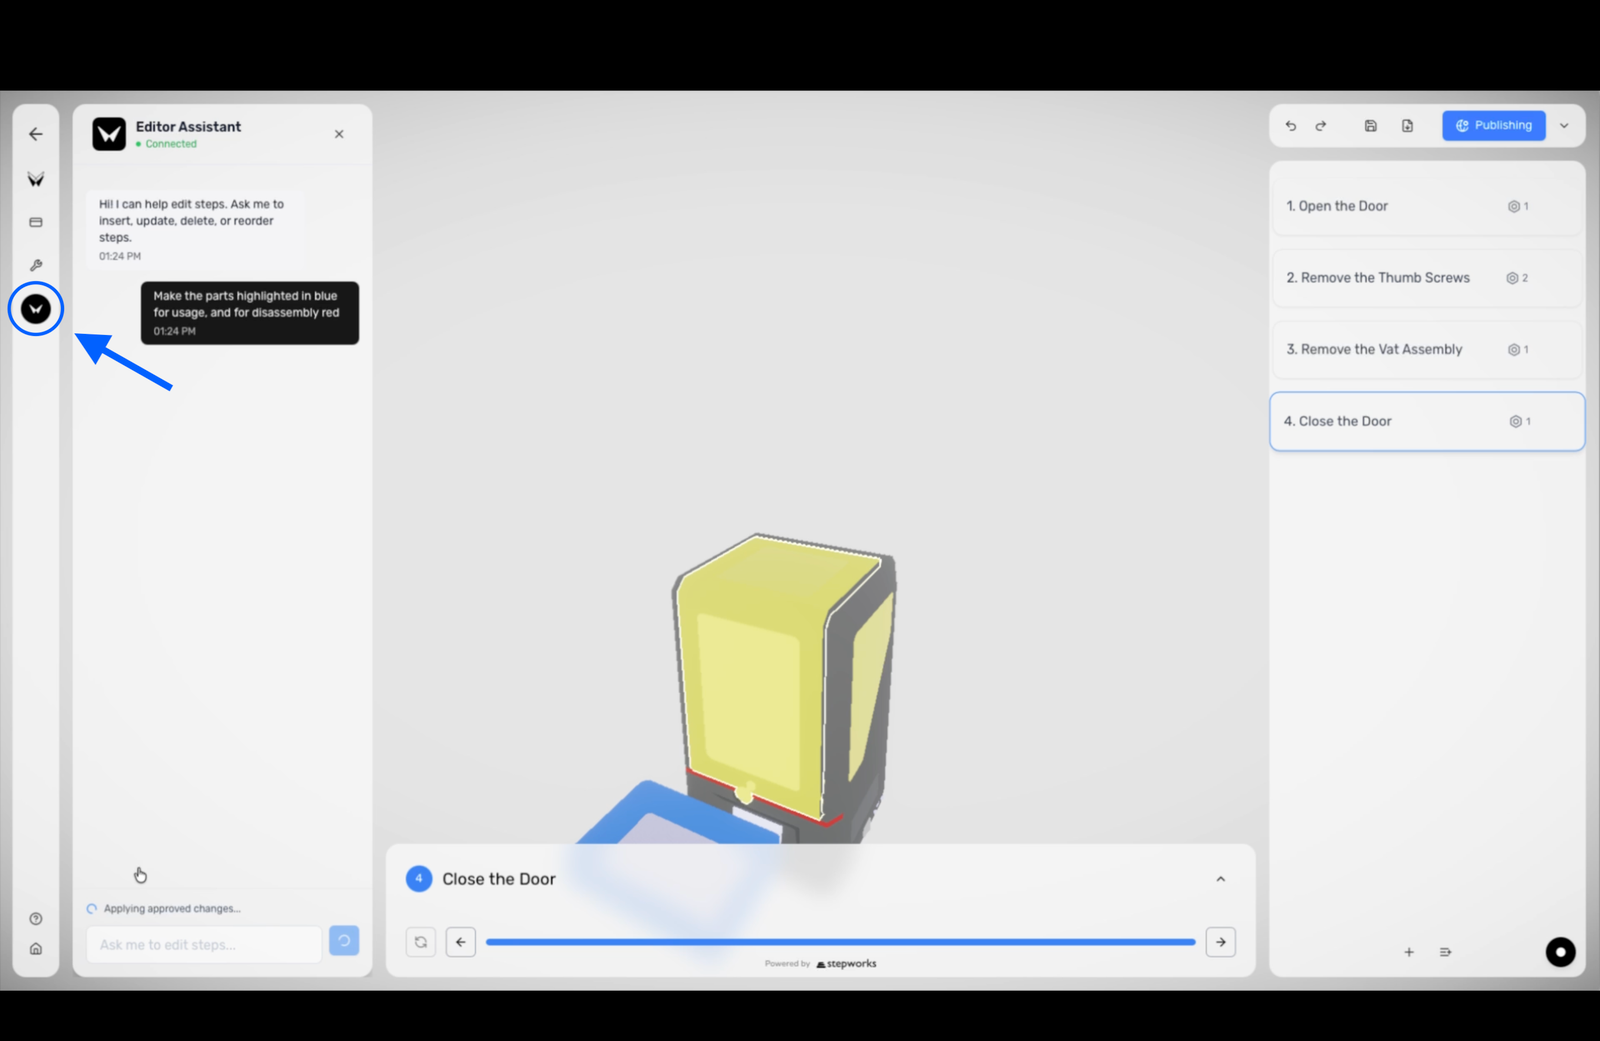1600x1041 pixels.
Task: Go to home icon in sidebar
Action: (36, 949)
